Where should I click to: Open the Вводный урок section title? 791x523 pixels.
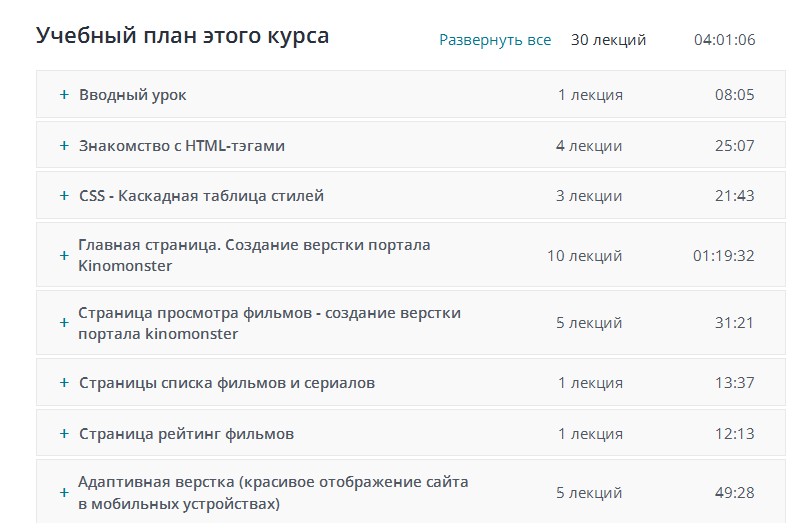133,95
